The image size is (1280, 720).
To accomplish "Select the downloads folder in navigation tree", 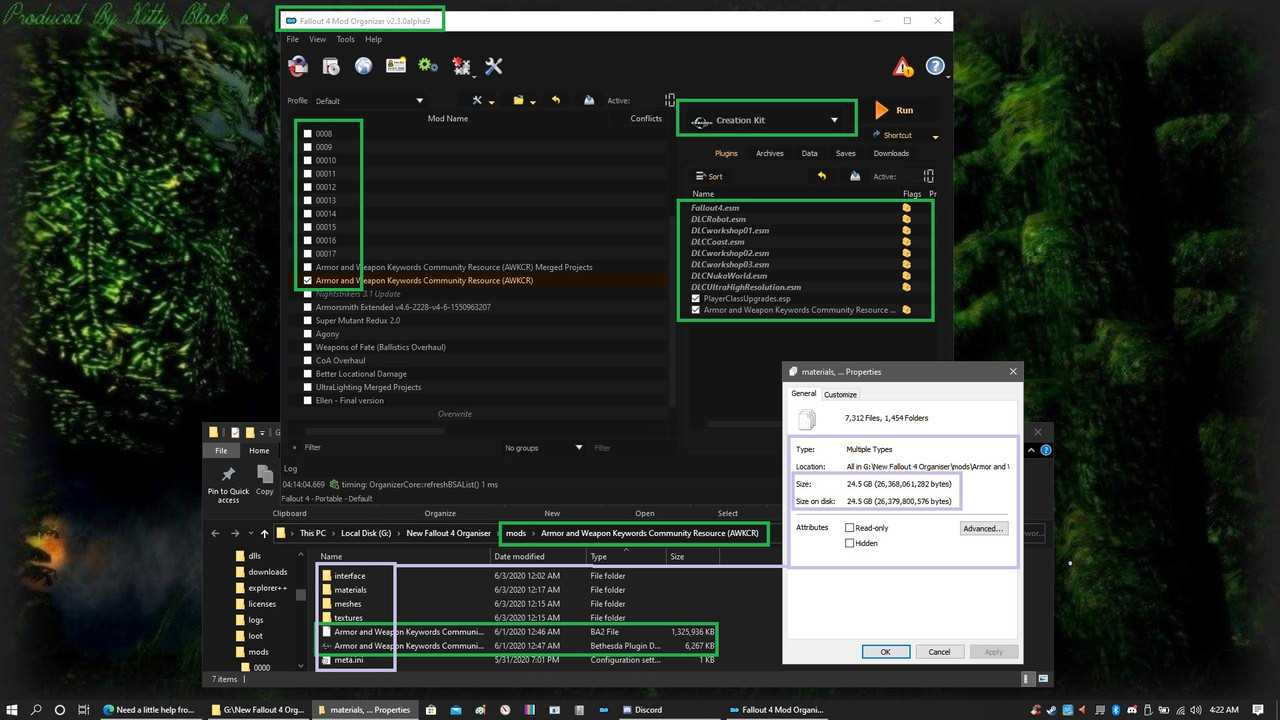I will pyautogui.click(x=268, y=572).
